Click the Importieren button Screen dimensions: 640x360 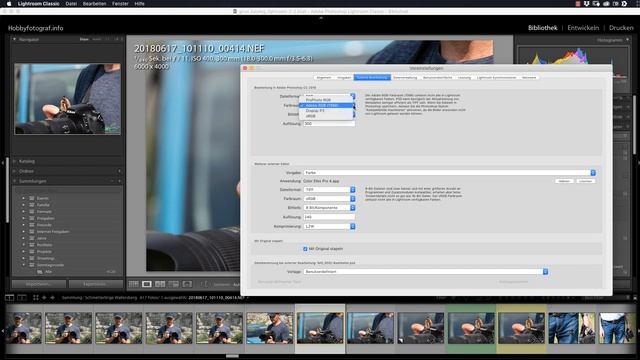38,284
